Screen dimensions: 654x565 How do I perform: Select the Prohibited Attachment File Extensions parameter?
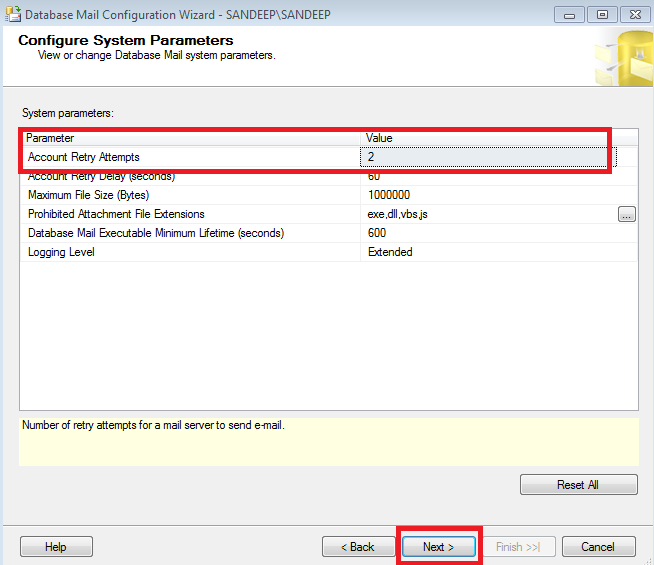point(190,214)
